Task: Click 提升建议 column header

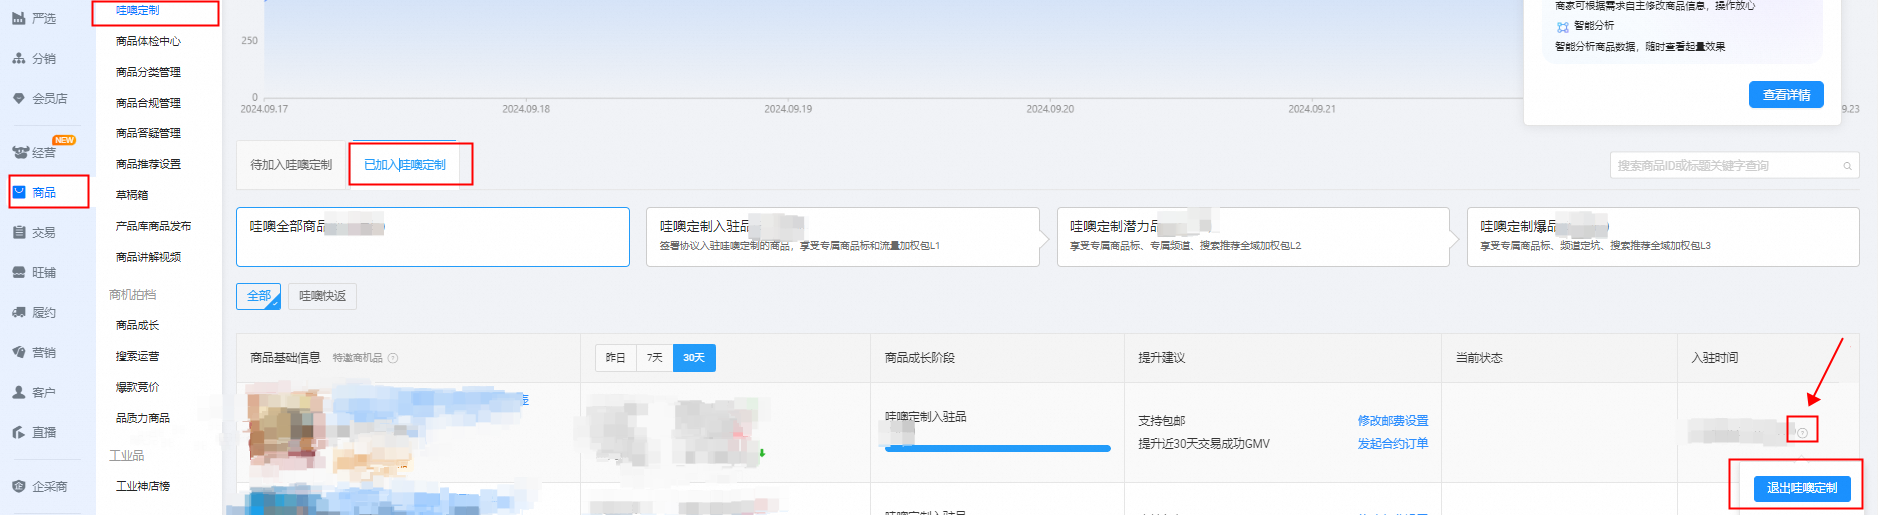Action: point(1161,358)
